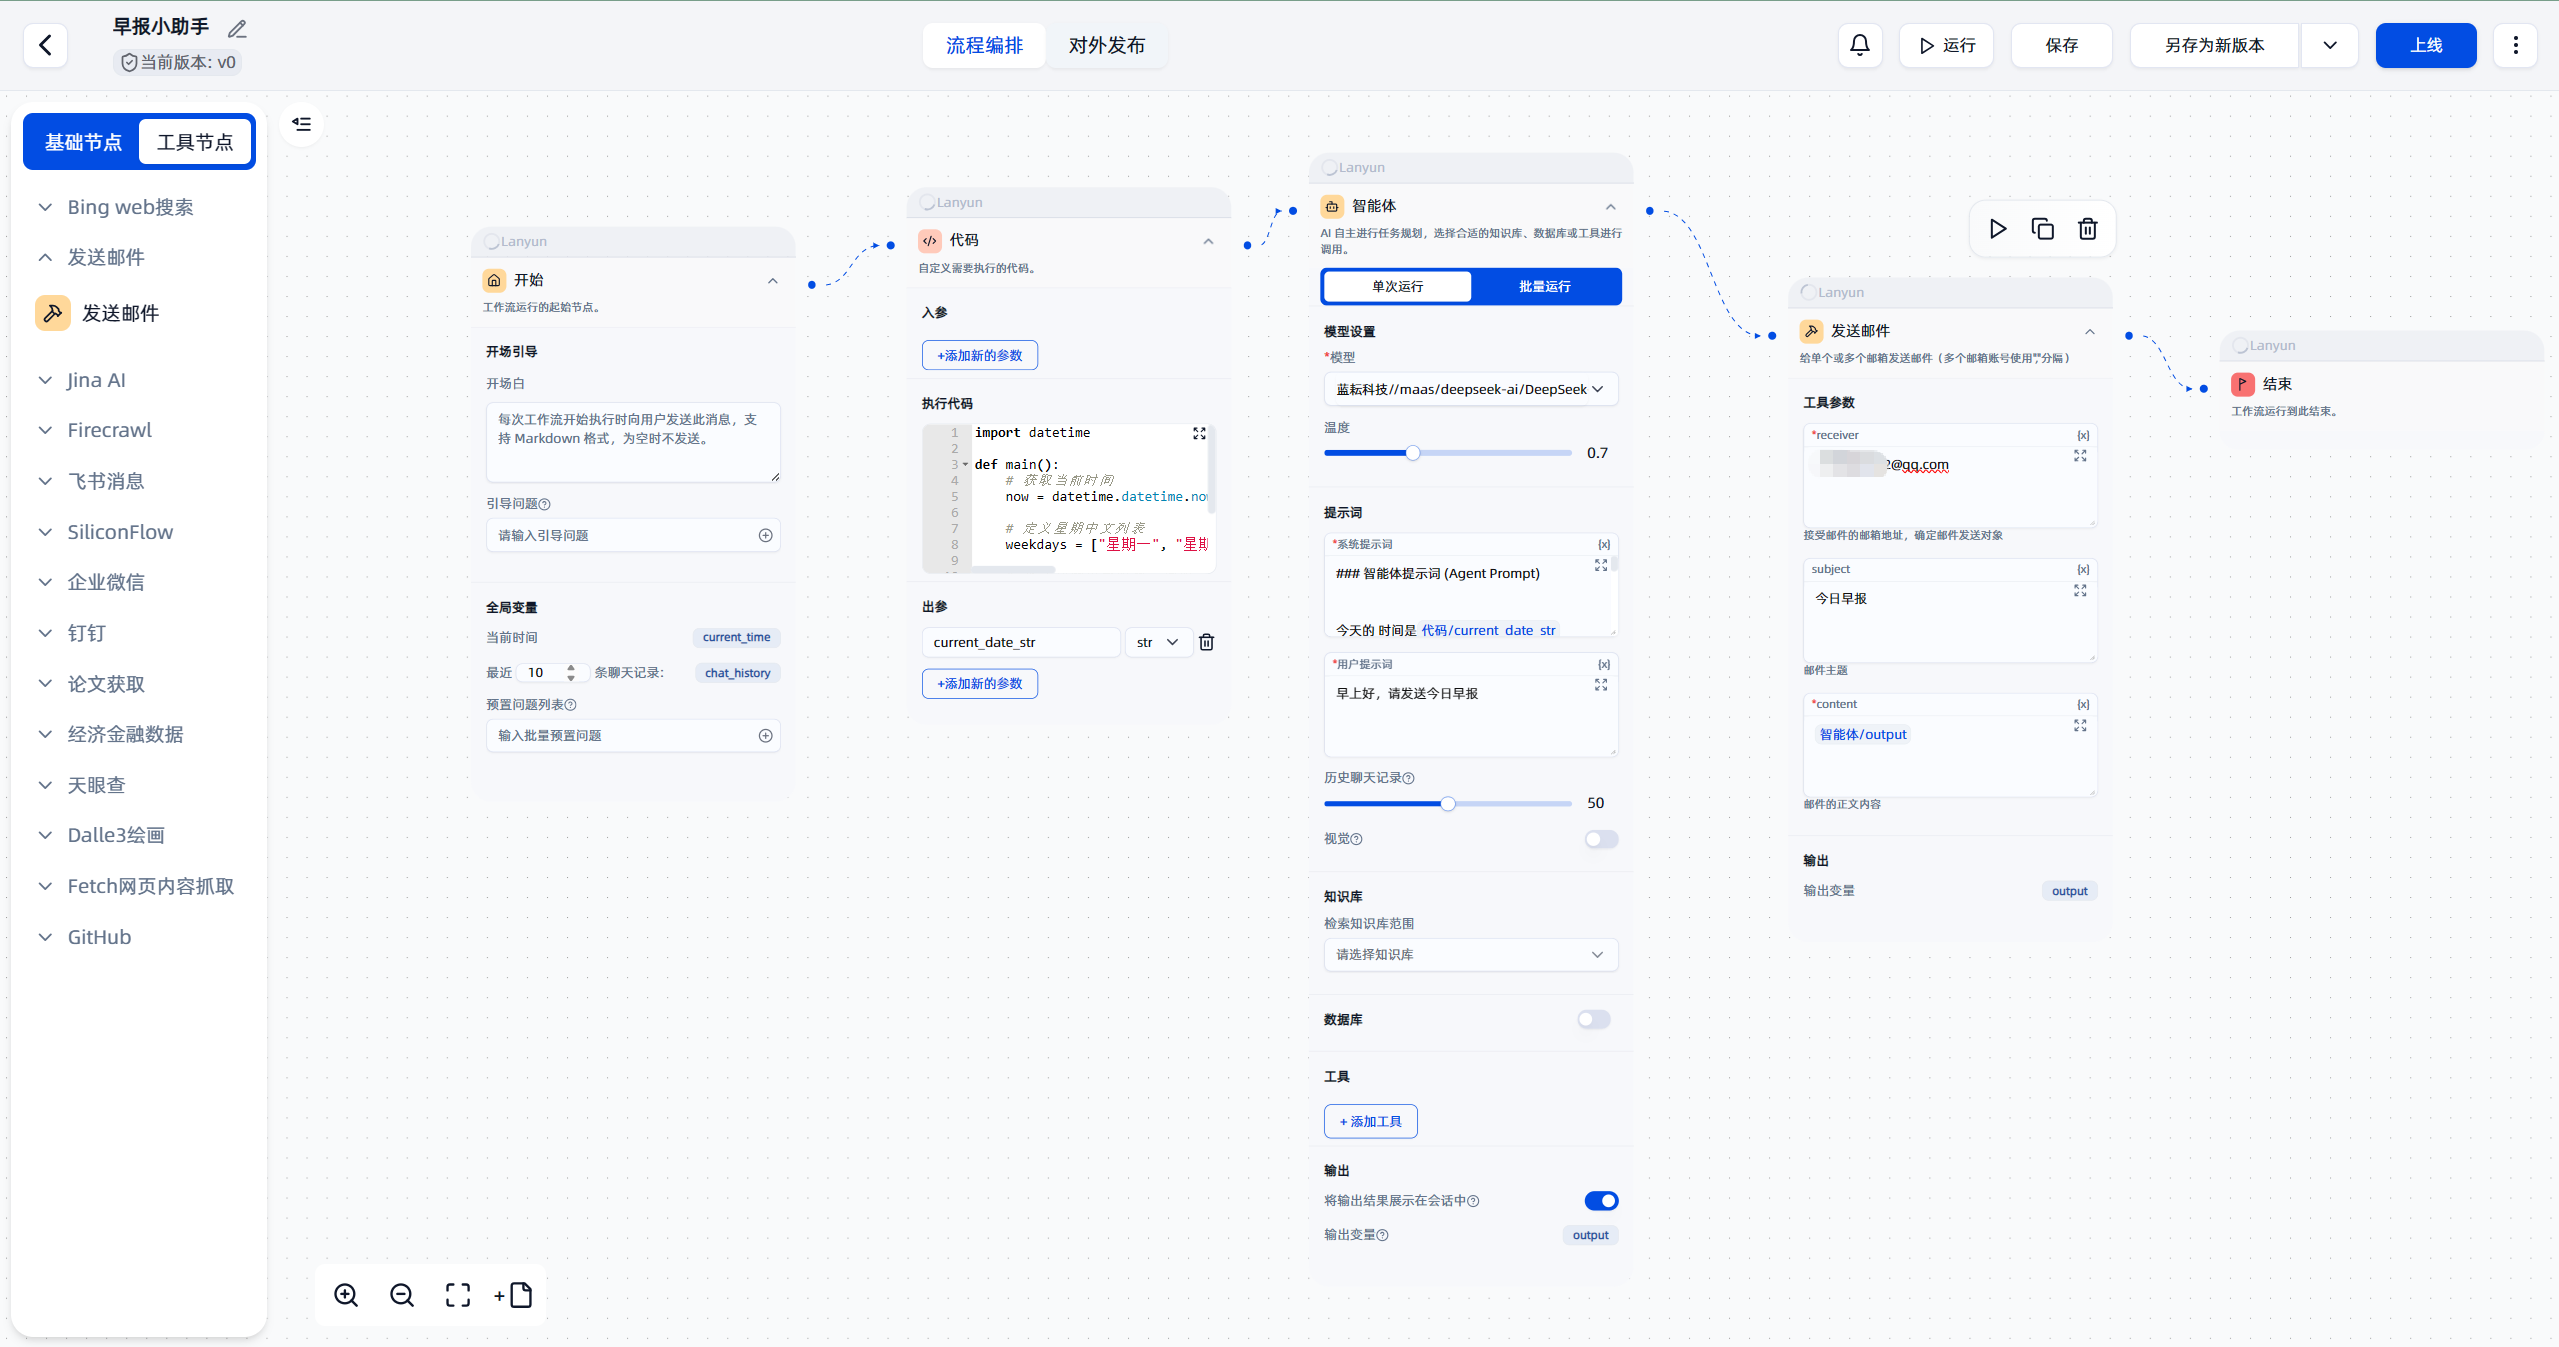Image resolution: width=2559 pixels, height=1347 pixels.
Task: Delete the current_date_str output parameter
Action: coord(1206,642)
